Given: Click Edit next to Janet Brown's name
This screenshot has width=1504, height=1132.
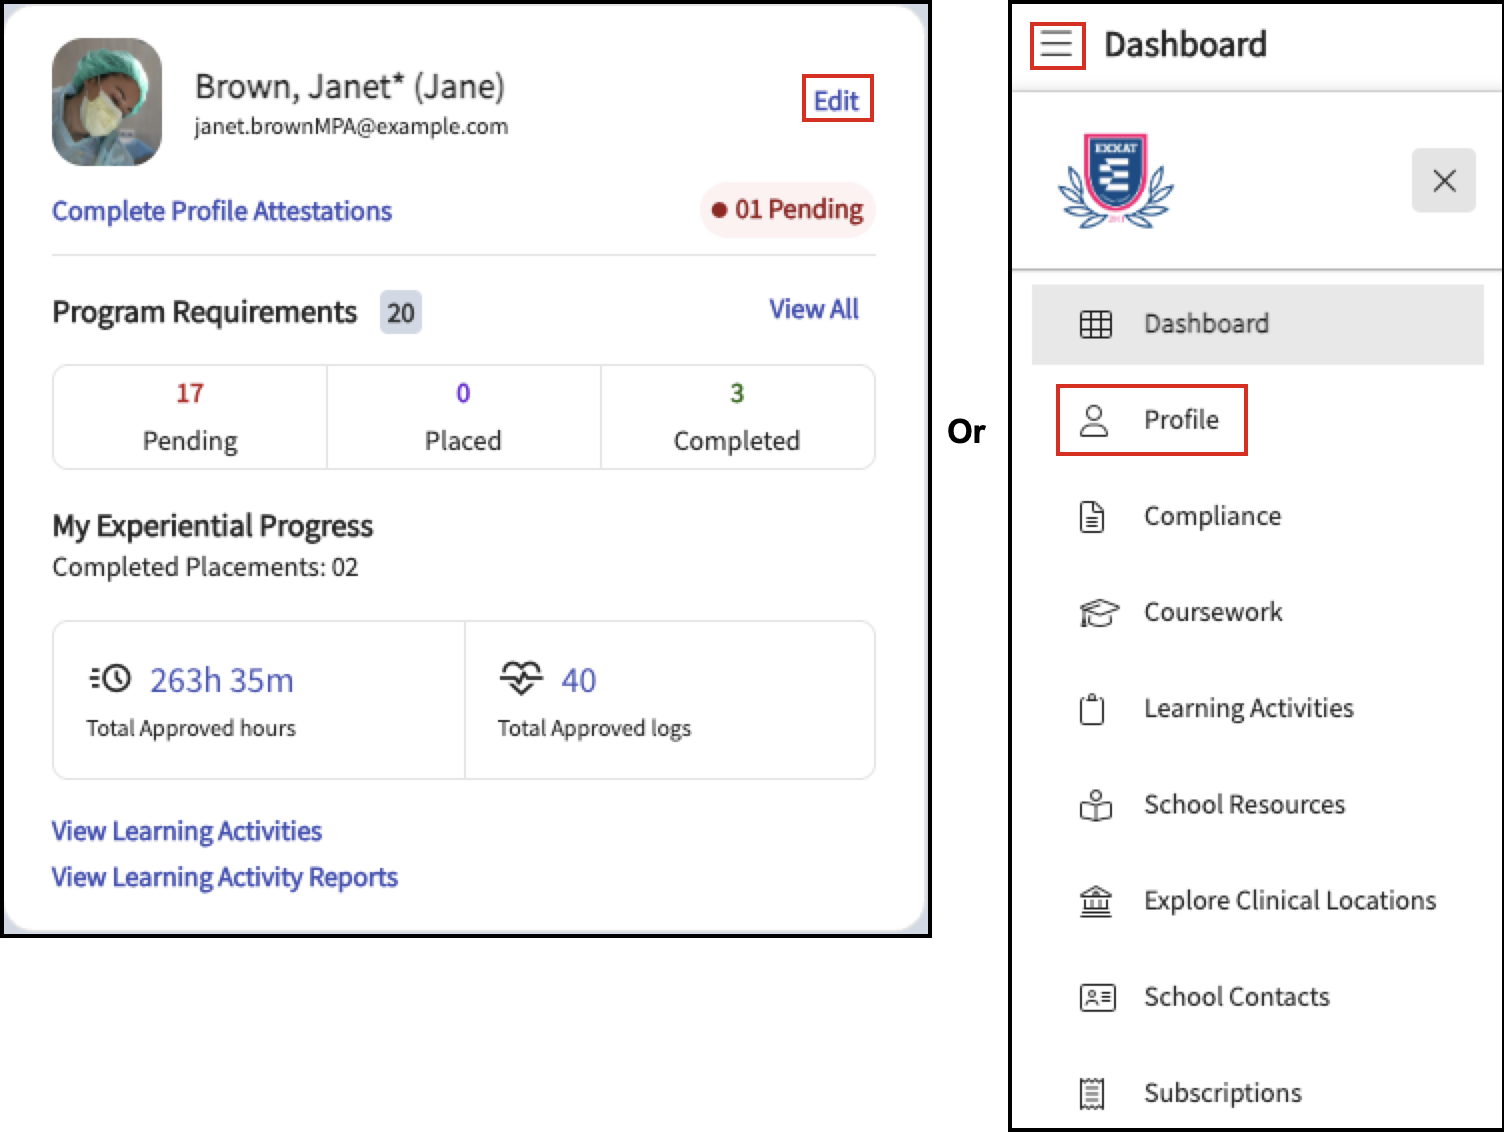Looking at the screenshot, I should coord(836,100).
